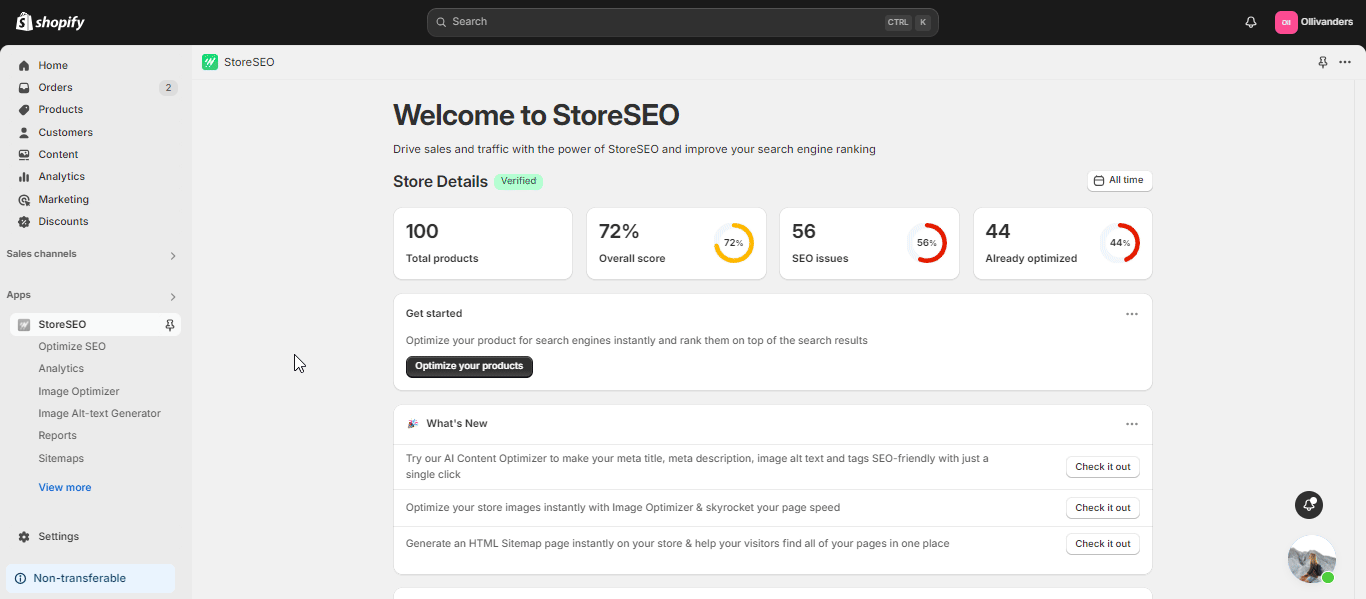Viewport: 1366px width, 599px height.
Task: Open Sitemaps submenu item
Action: 61,459
